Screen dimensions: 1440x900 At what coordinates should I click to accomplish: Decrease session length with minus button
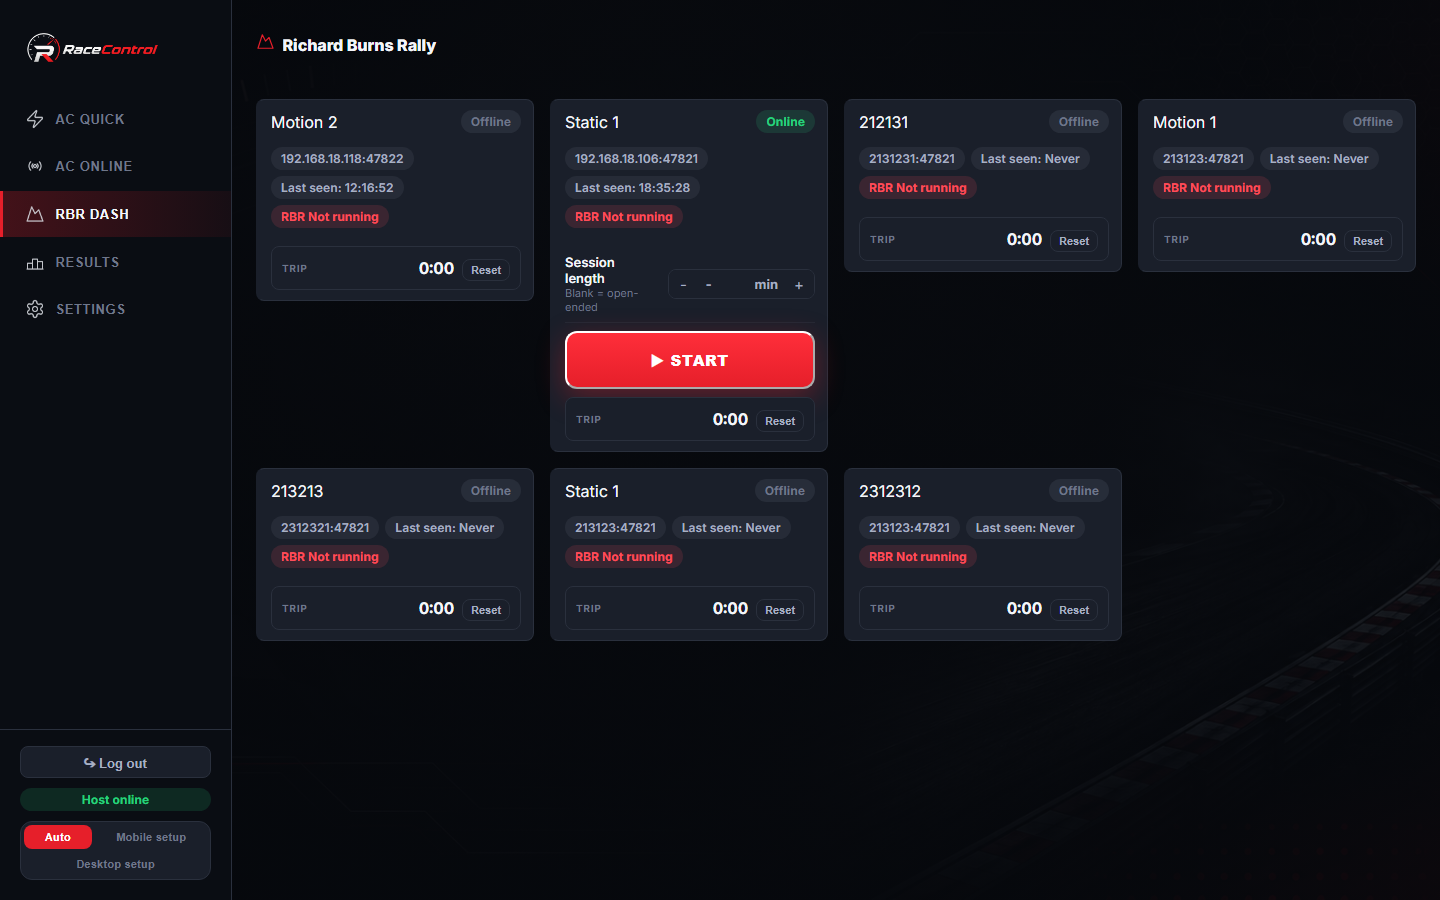pos(683,285)
